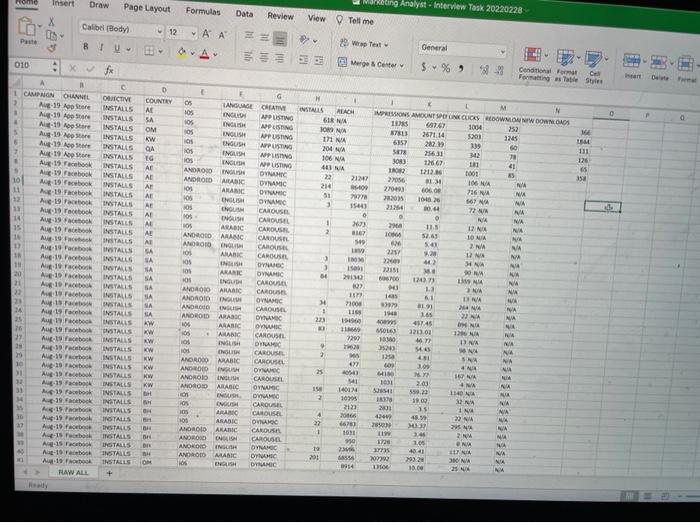Click the Paste clipboard icon
The height and width of the screenshot is (523, 700).
[x=26, y=26]
